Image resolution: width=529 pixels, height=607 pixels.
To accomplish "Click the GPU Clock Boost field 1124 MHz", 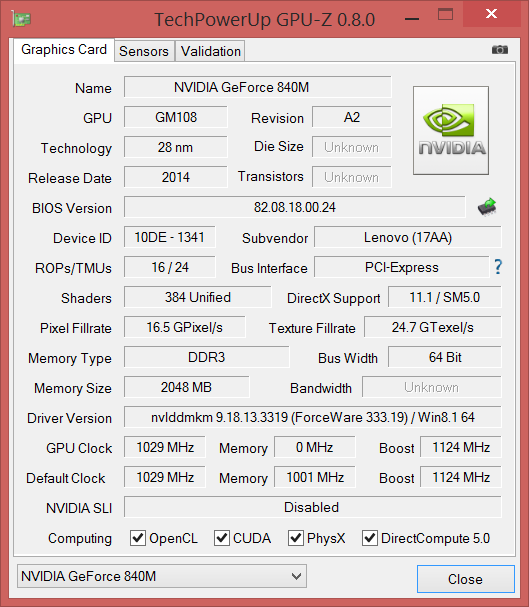I will click(461, 447).
